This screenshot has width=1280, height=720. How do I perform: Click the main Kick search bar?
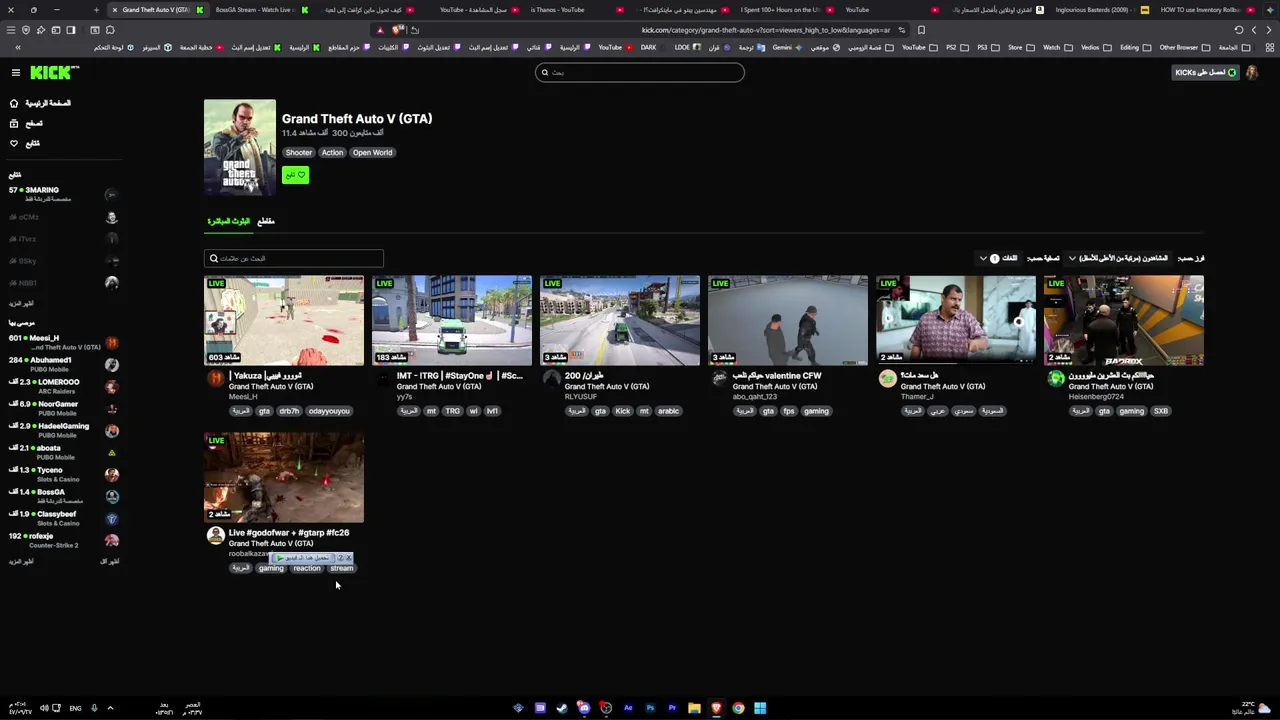pos(640,72)
